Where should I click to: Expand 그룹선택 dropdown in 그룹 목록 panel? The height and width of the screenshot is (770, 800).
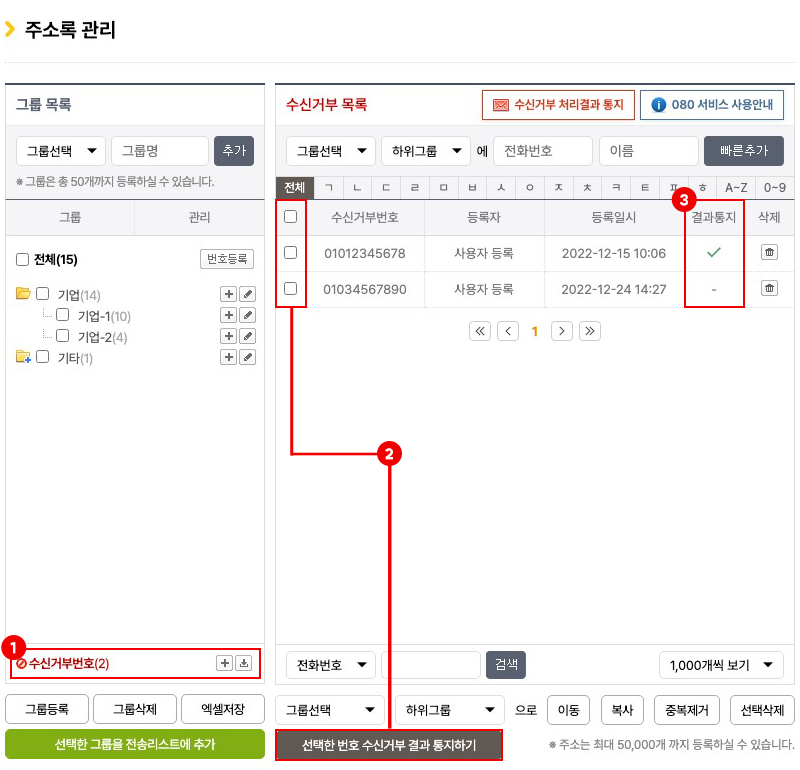(61, 151)
